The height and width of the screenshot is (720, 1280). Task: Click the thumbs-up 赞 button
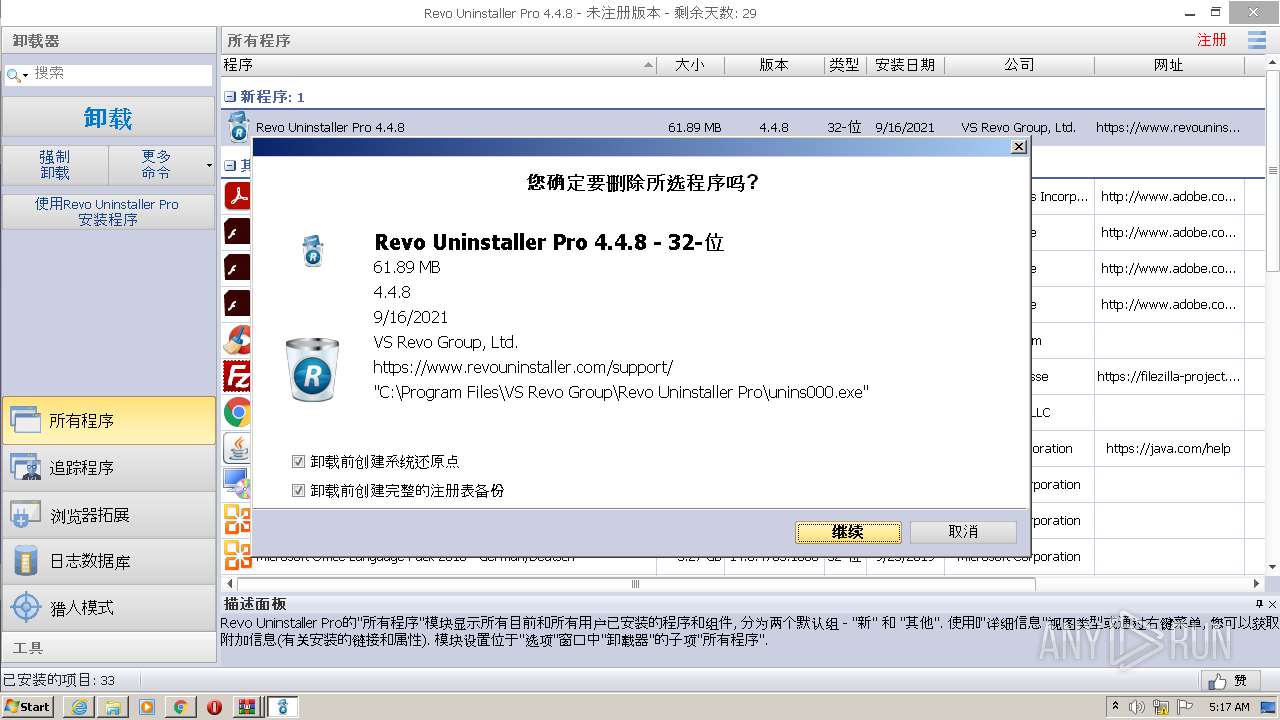pyautogui.click(x=1229, y=681)
